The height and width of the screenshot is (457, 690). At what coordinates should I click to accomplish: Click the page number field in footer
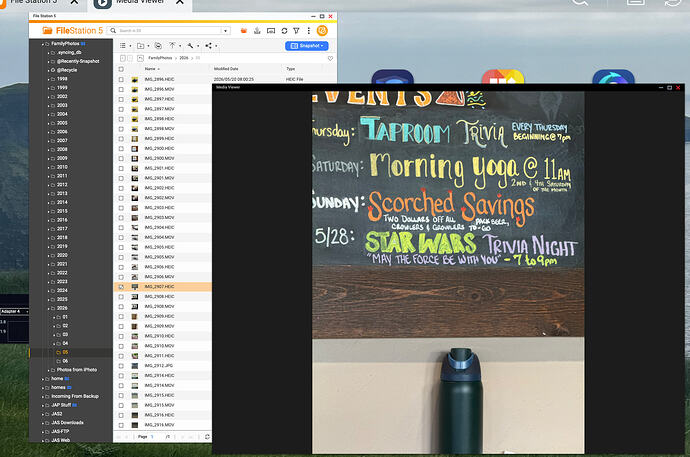coord(152,437)
